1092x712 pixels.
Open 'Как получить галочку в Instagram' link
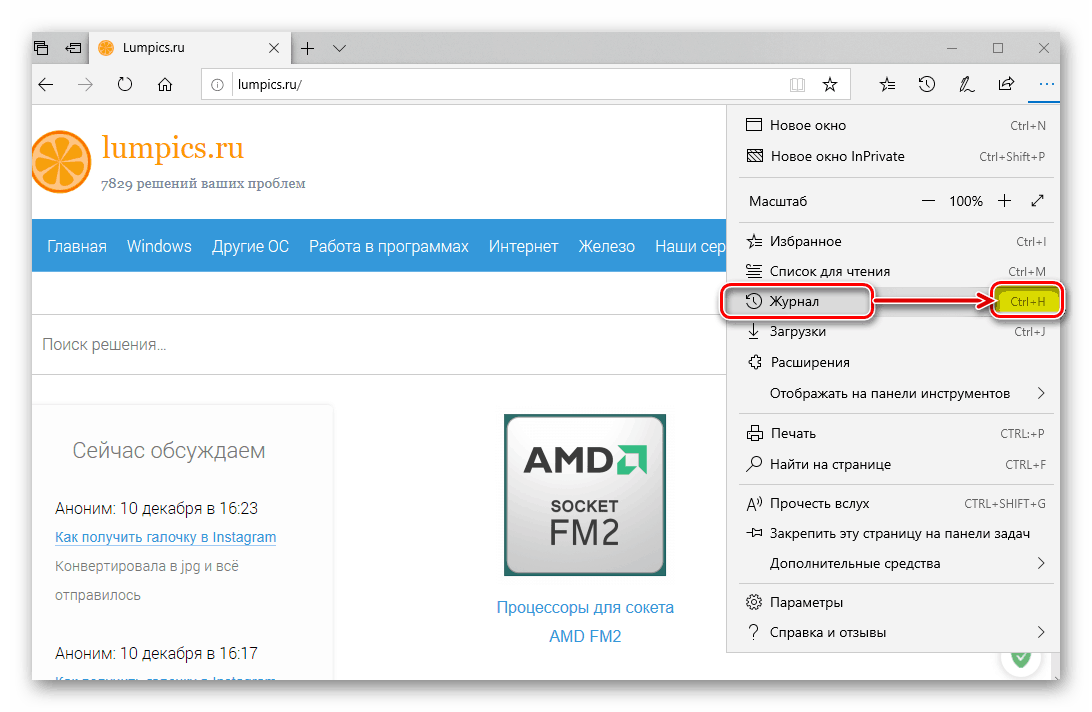point(166,537)
